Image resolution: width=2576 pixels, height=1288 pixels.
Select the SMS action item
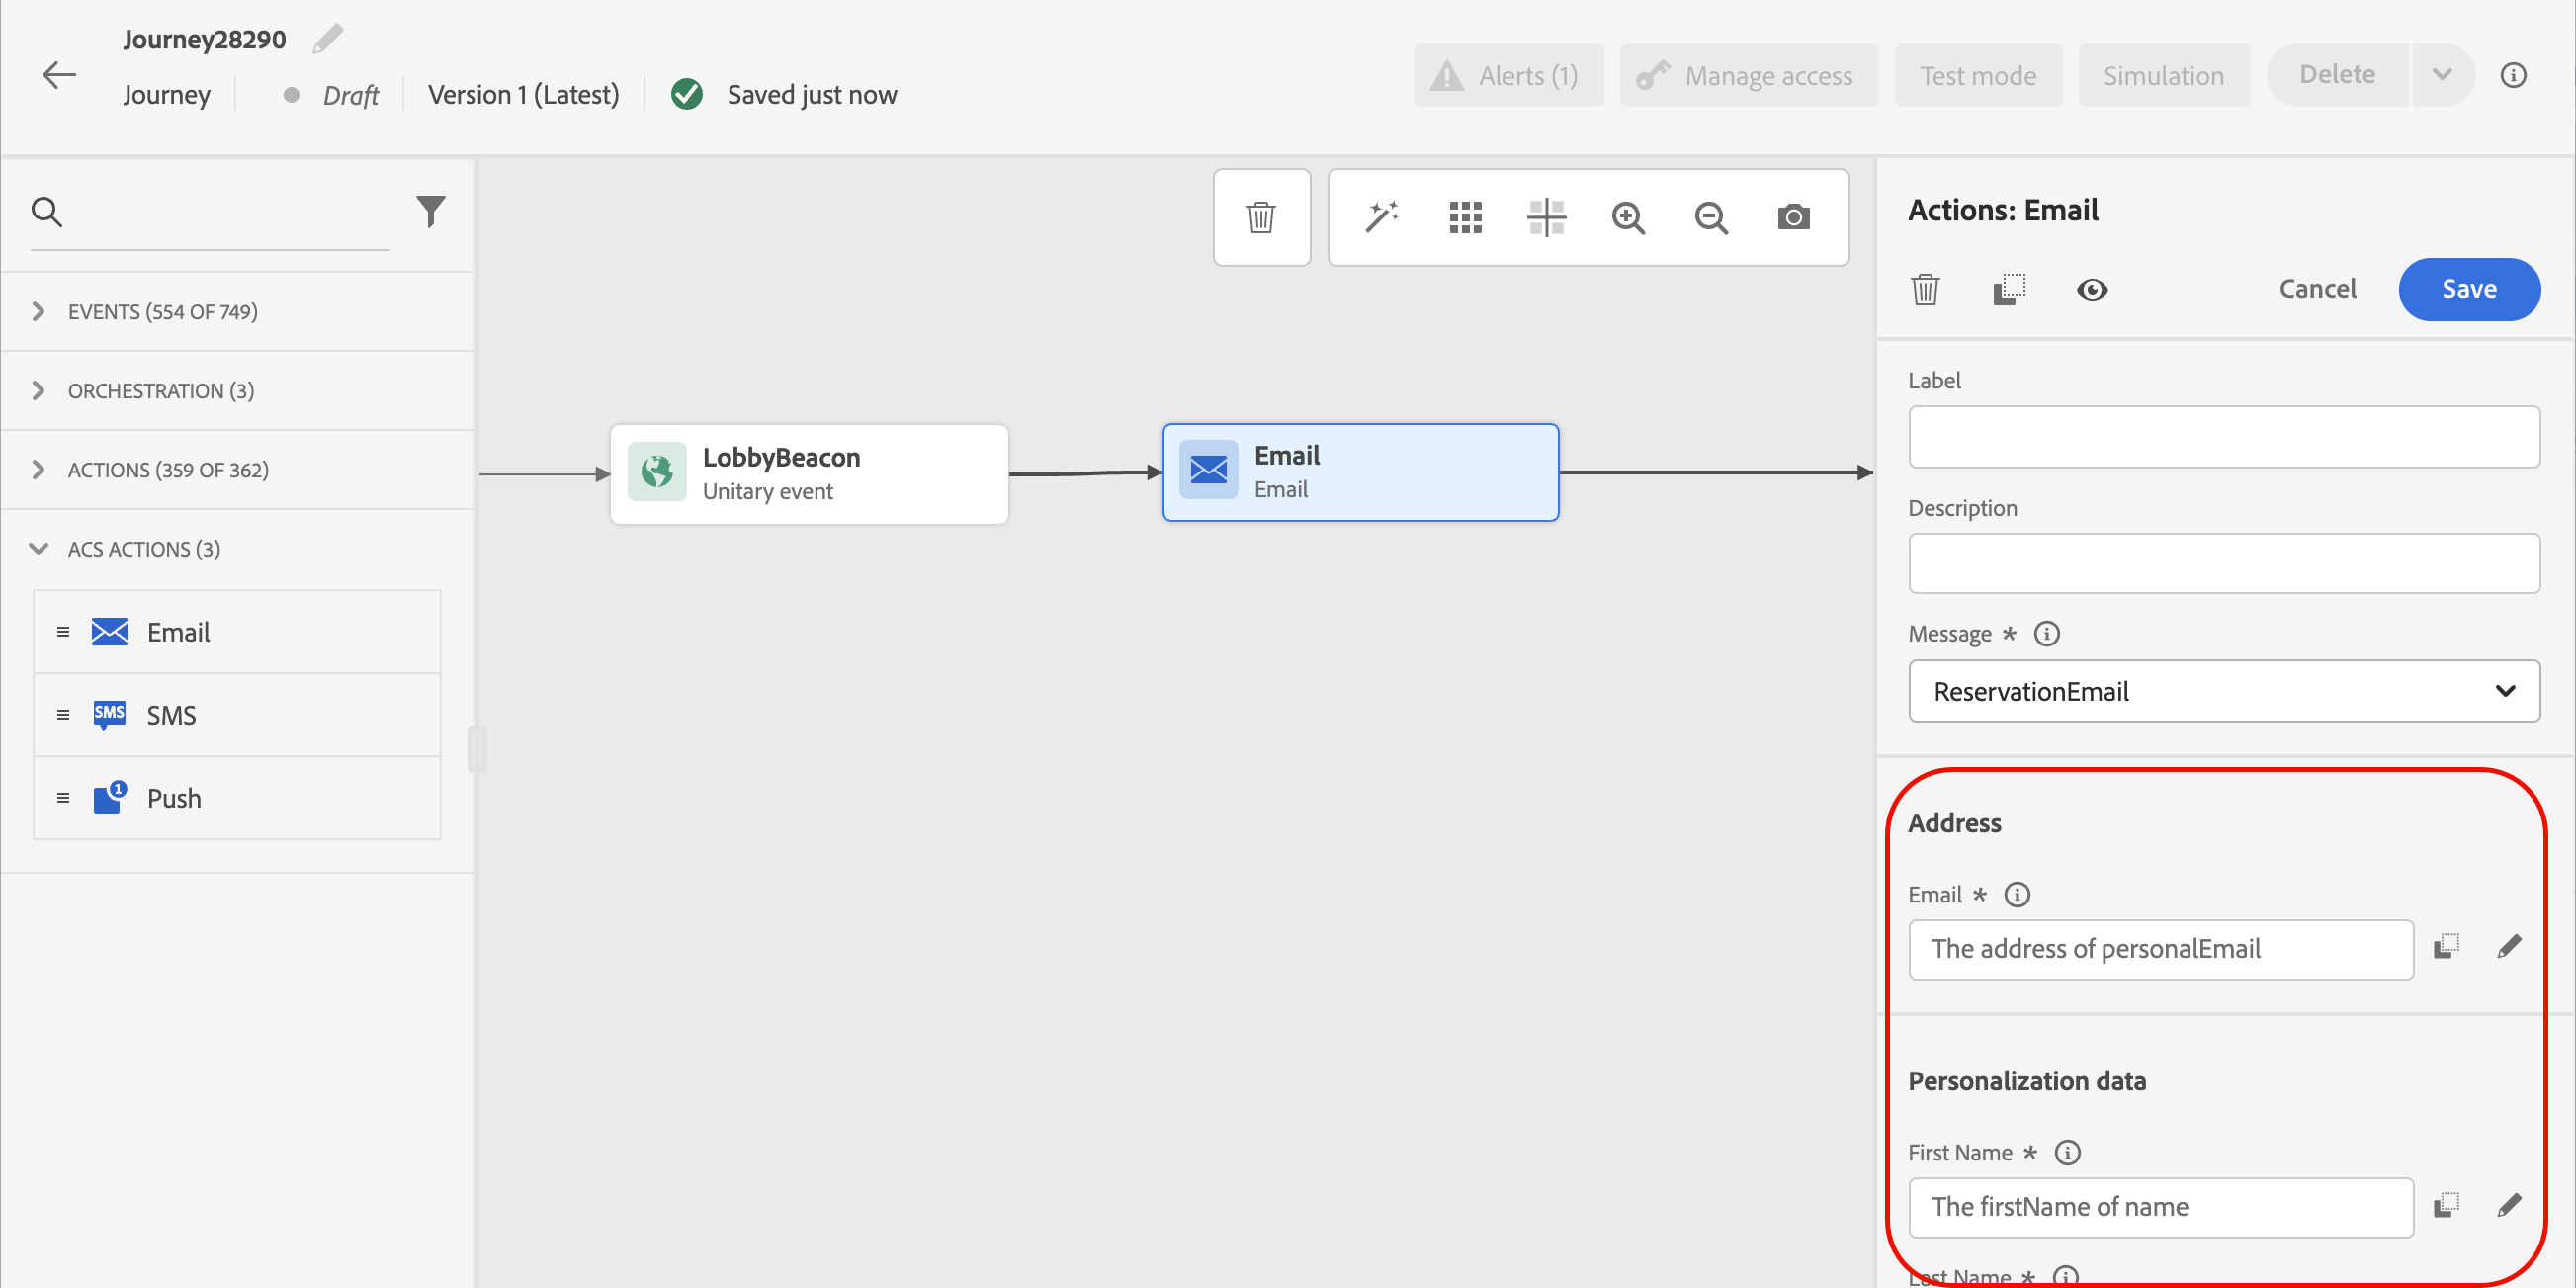[171, 715]
